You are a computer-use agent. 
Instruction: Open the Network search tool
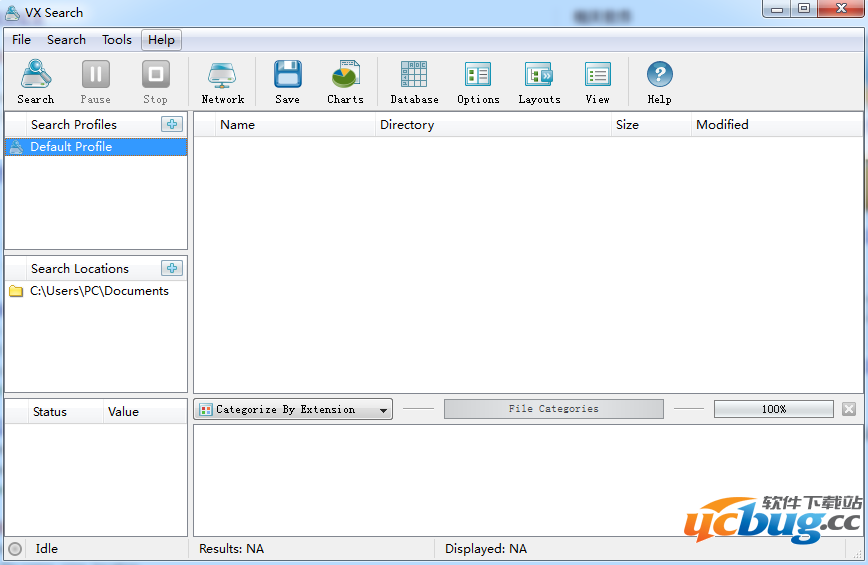point(223,82)
